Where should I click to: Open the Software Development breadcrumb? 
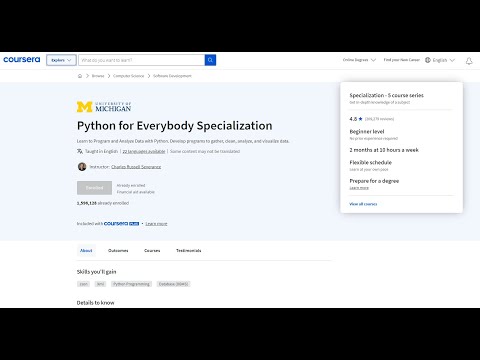click(172, 76)
